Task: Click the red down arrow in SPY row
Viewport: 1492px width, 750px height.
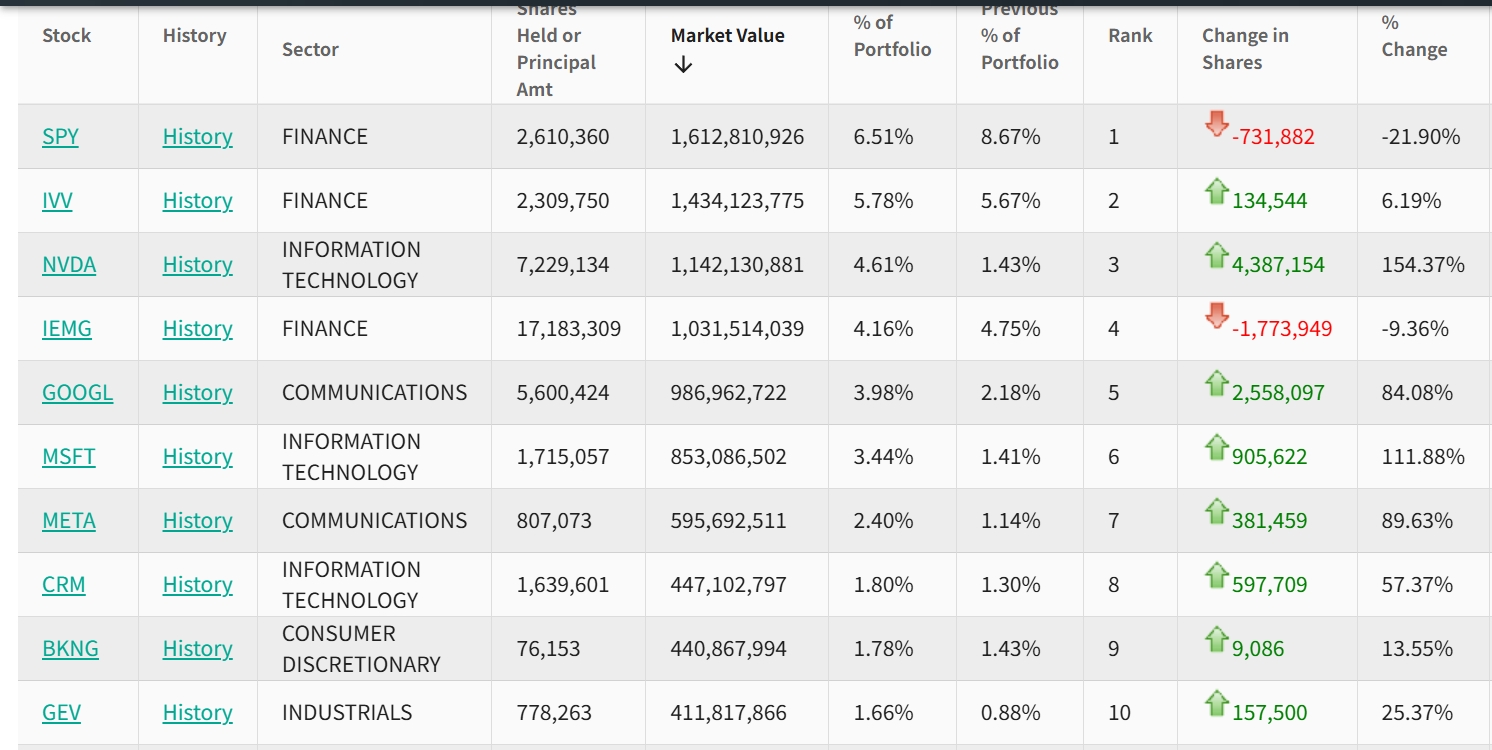Action: (x=1216, y=125)
